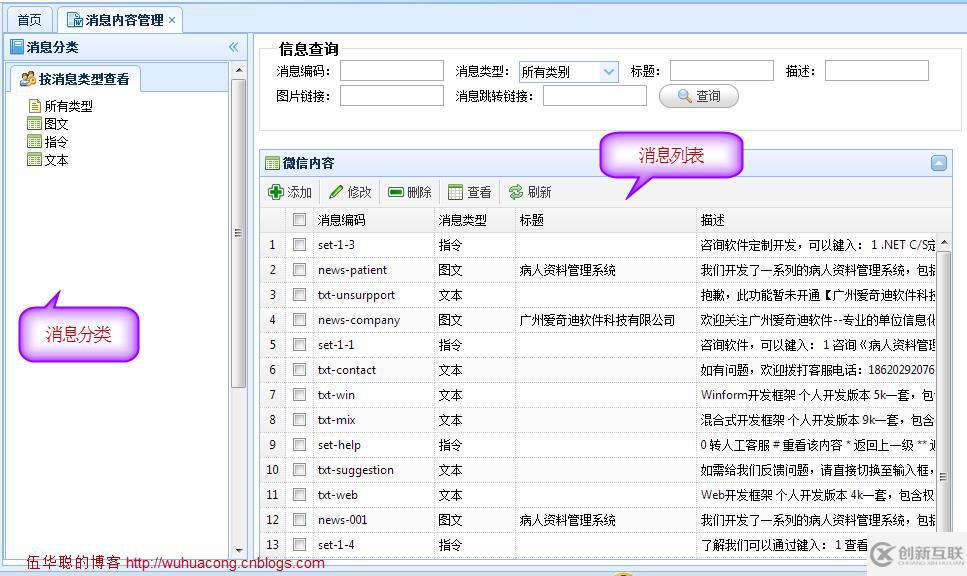Click the 刷新 button label
Image resolution: width=967 pixels, height=576 pixels.
point(539,192)
